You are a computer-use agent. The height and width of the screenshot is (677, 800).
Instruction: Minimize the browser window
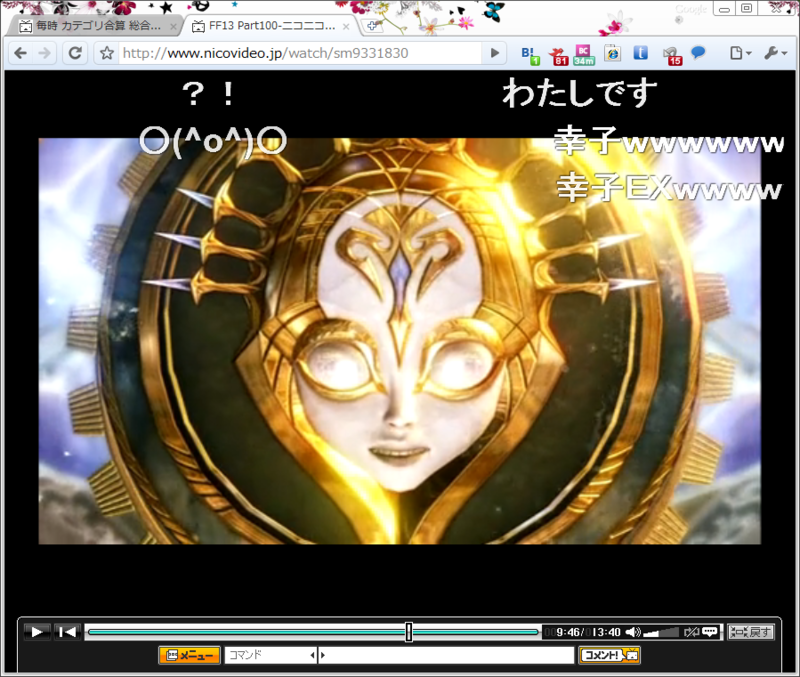[724, 9]
